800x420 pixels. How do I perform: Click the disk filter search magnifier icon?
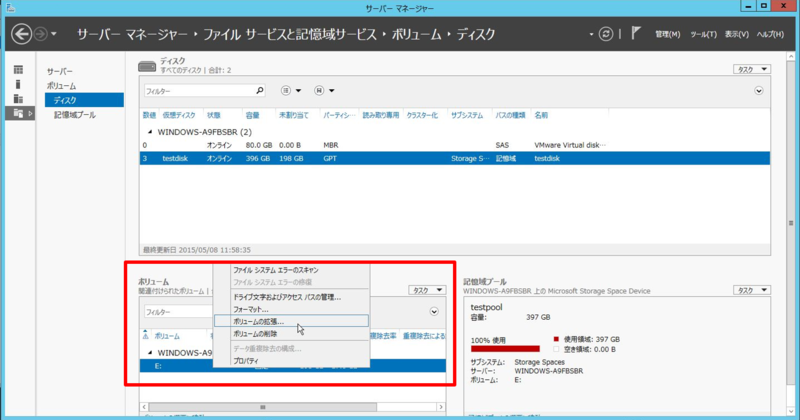[x=260, y=90]
